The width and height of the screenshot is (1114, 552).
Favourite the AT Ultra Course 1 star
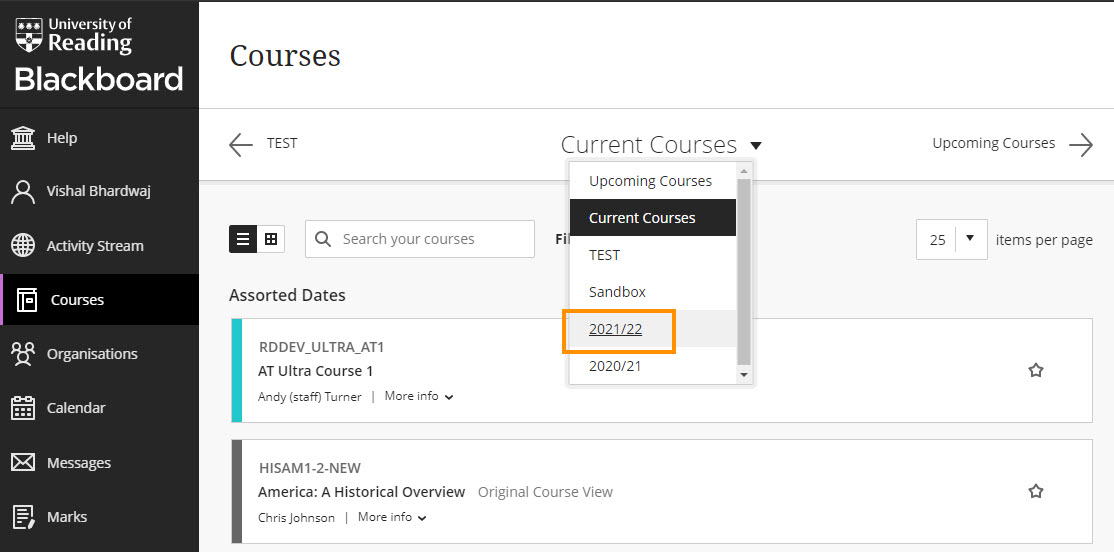click(x=1036, y=370)
